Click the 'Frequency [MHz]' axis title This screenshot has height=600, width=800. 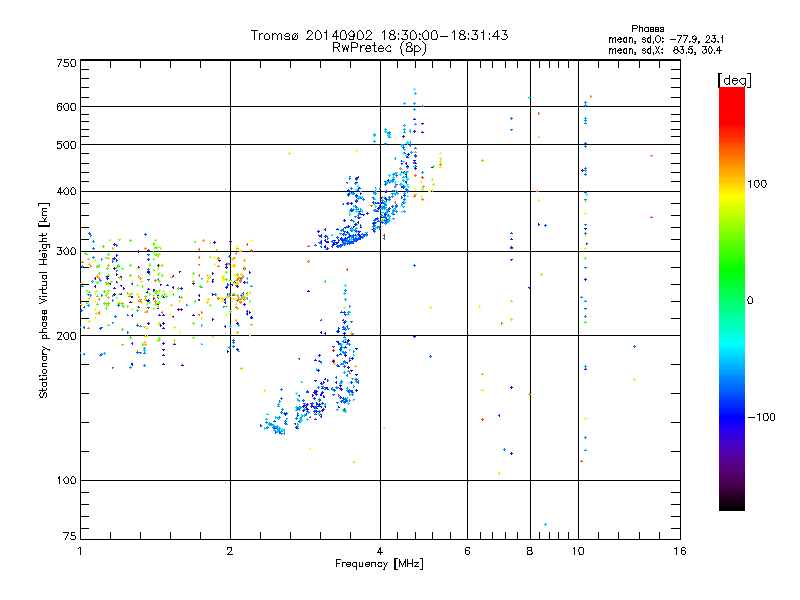coord(379,564)
